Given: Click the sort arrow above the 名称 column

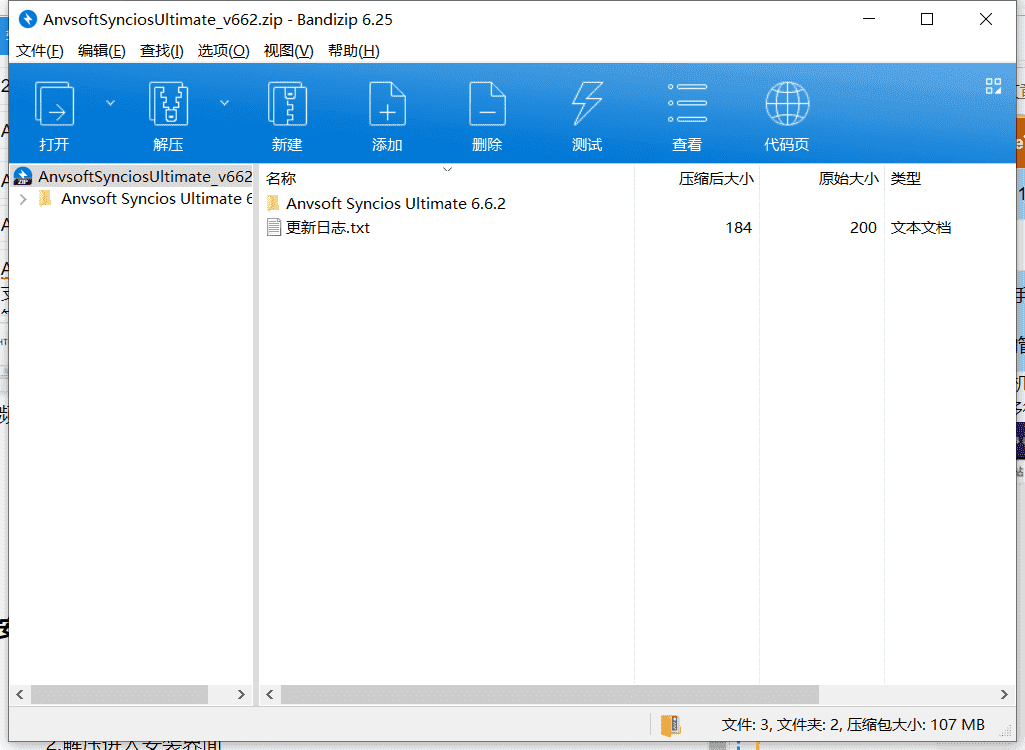Looking at the screenshot, I should point(448,169).
